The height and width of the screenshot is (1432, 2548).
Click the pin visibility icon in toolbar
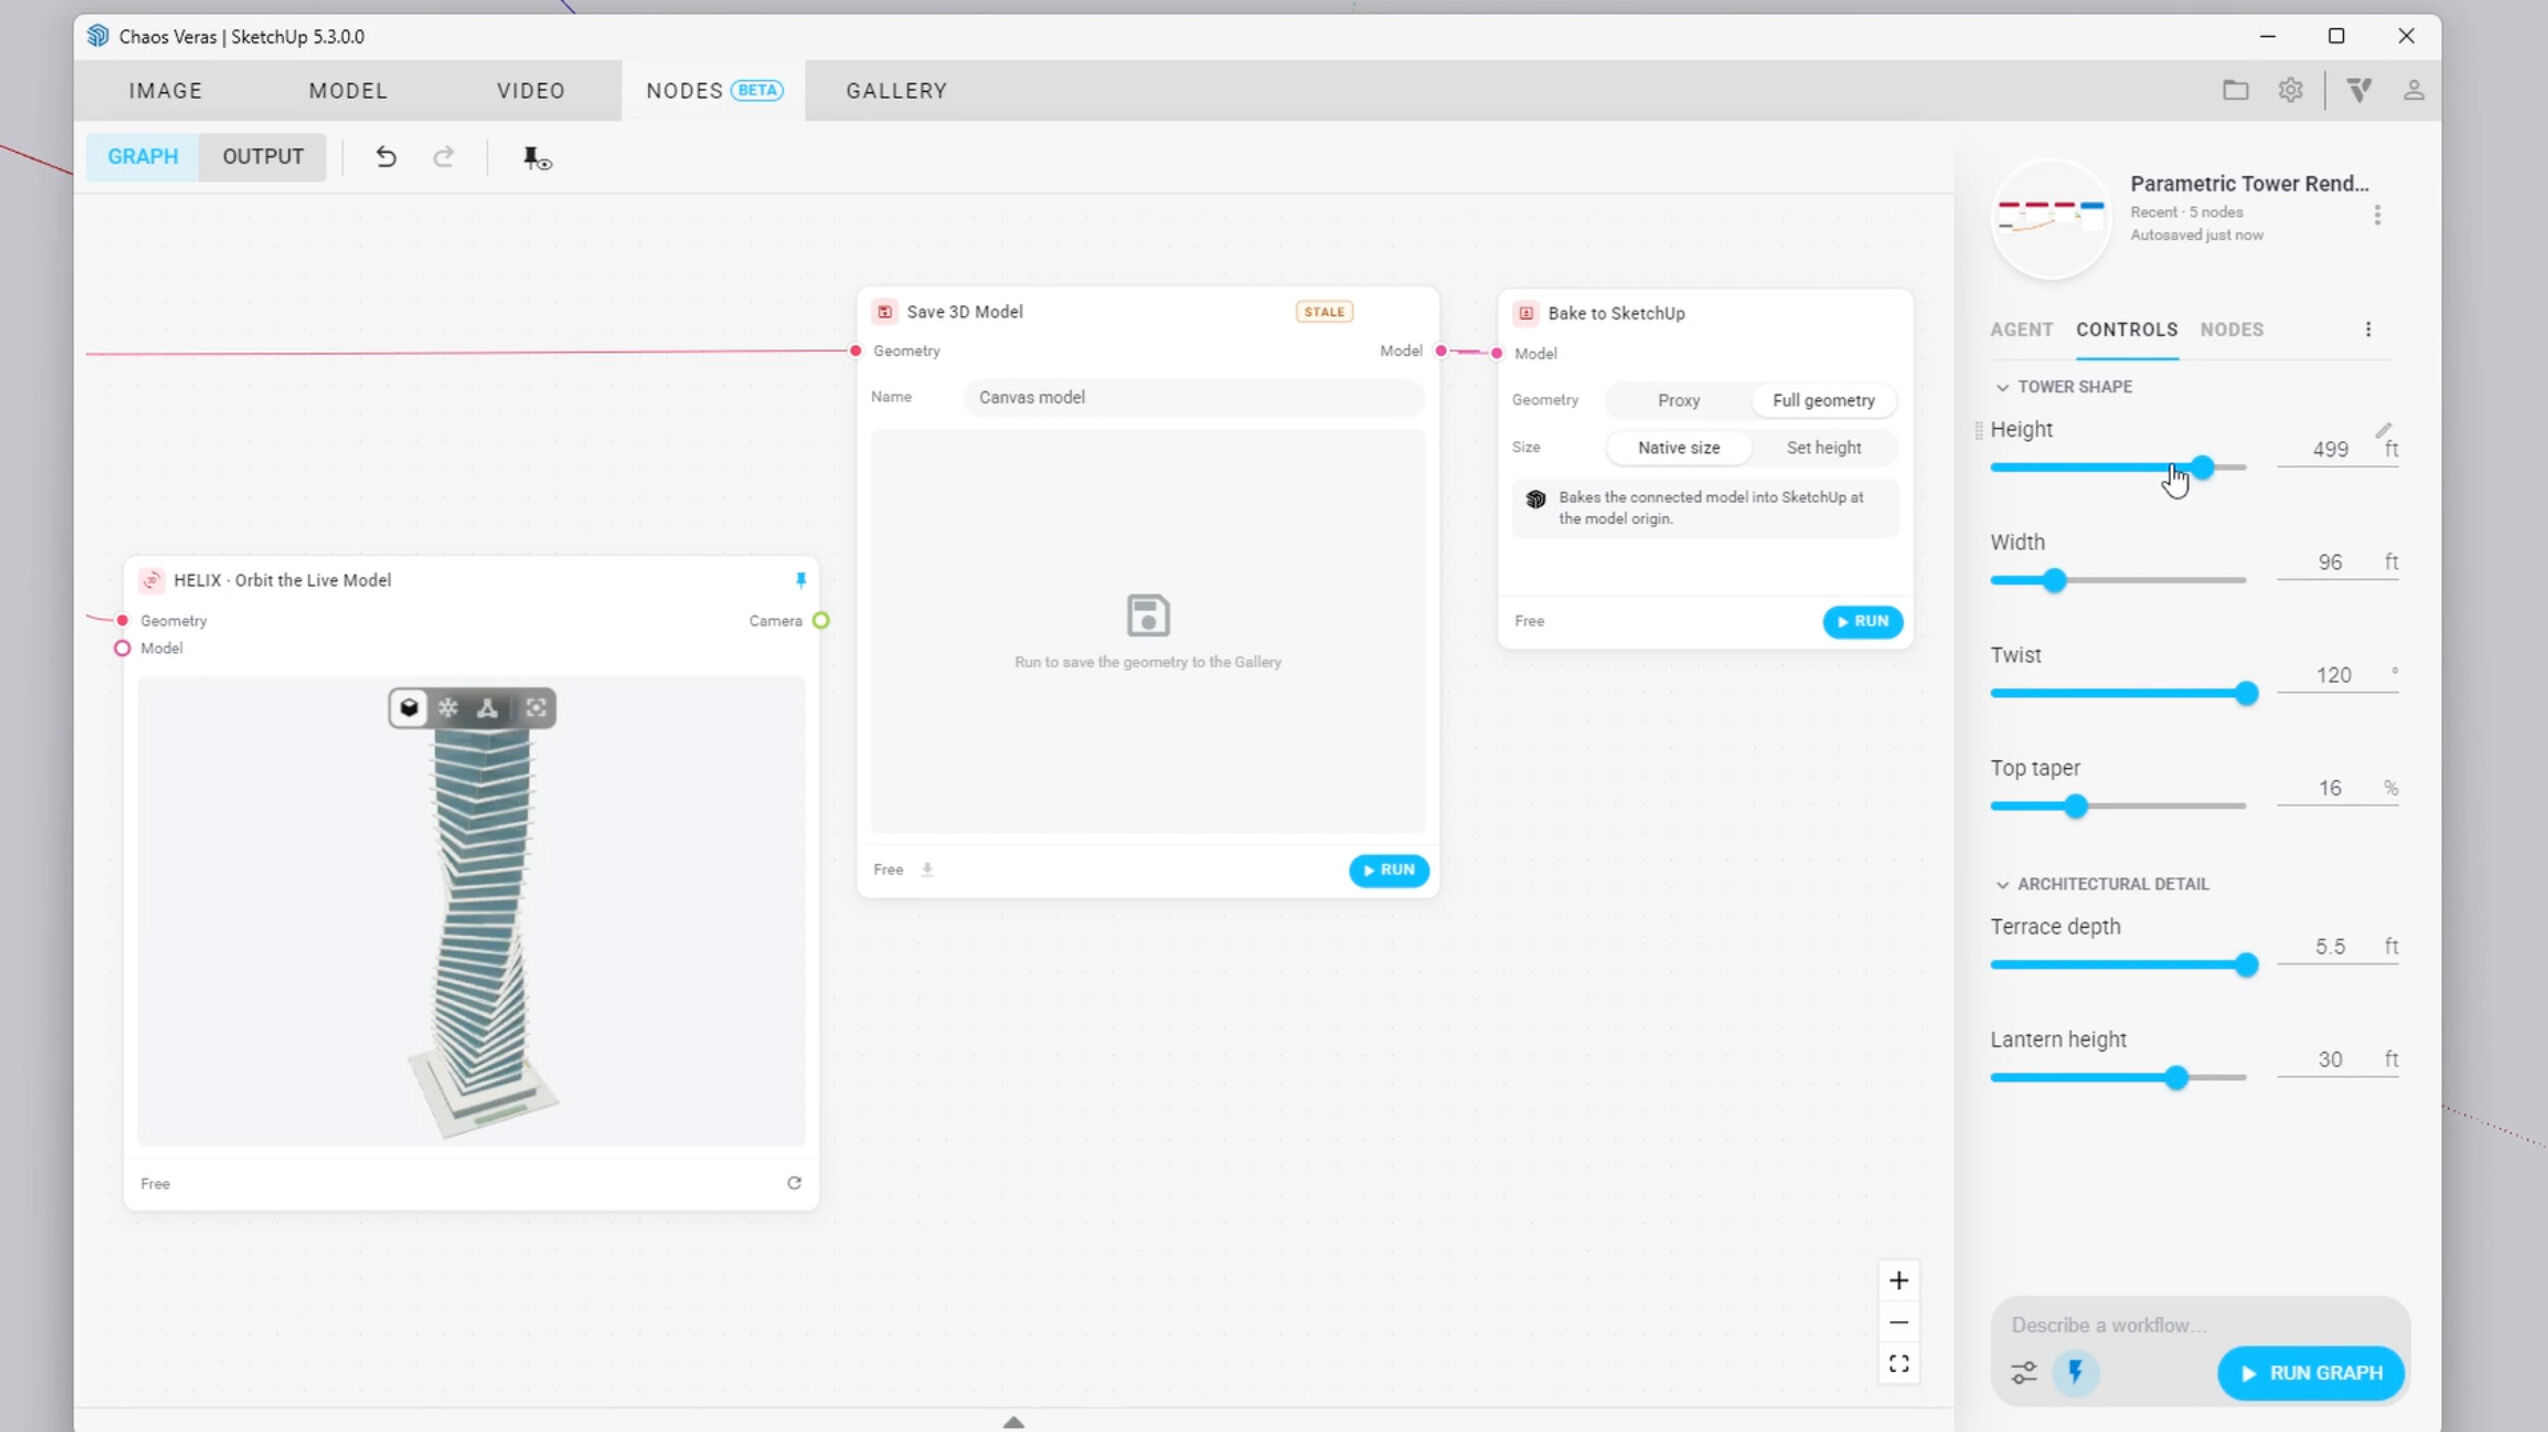tap(537, 158)
